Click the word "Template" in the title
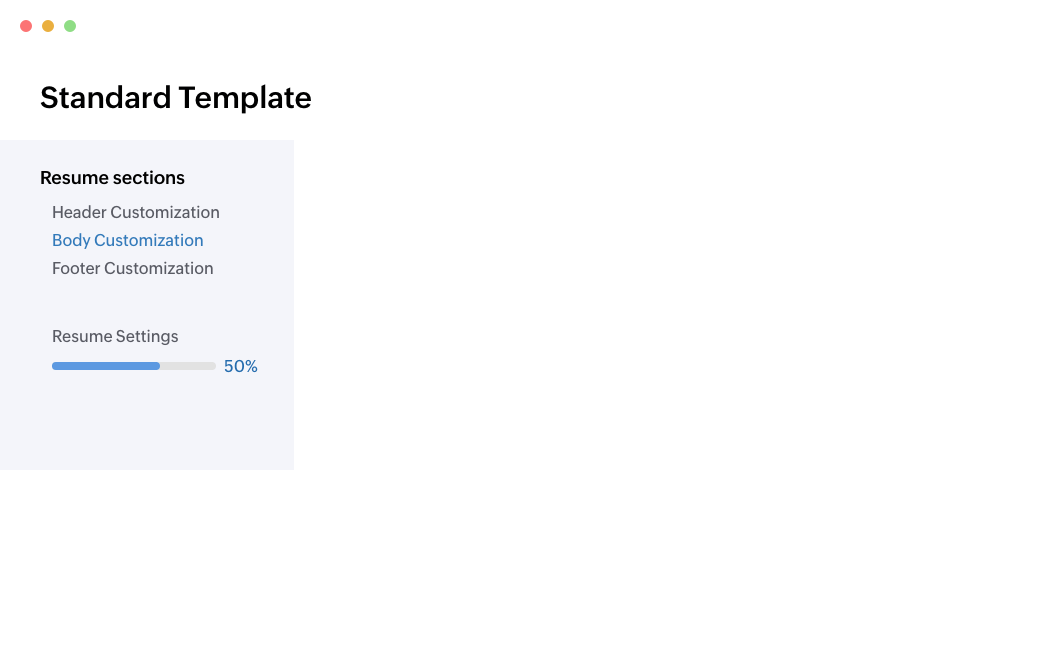The width and height of the screenshot is (1044, 660). [x=245, y=98]
